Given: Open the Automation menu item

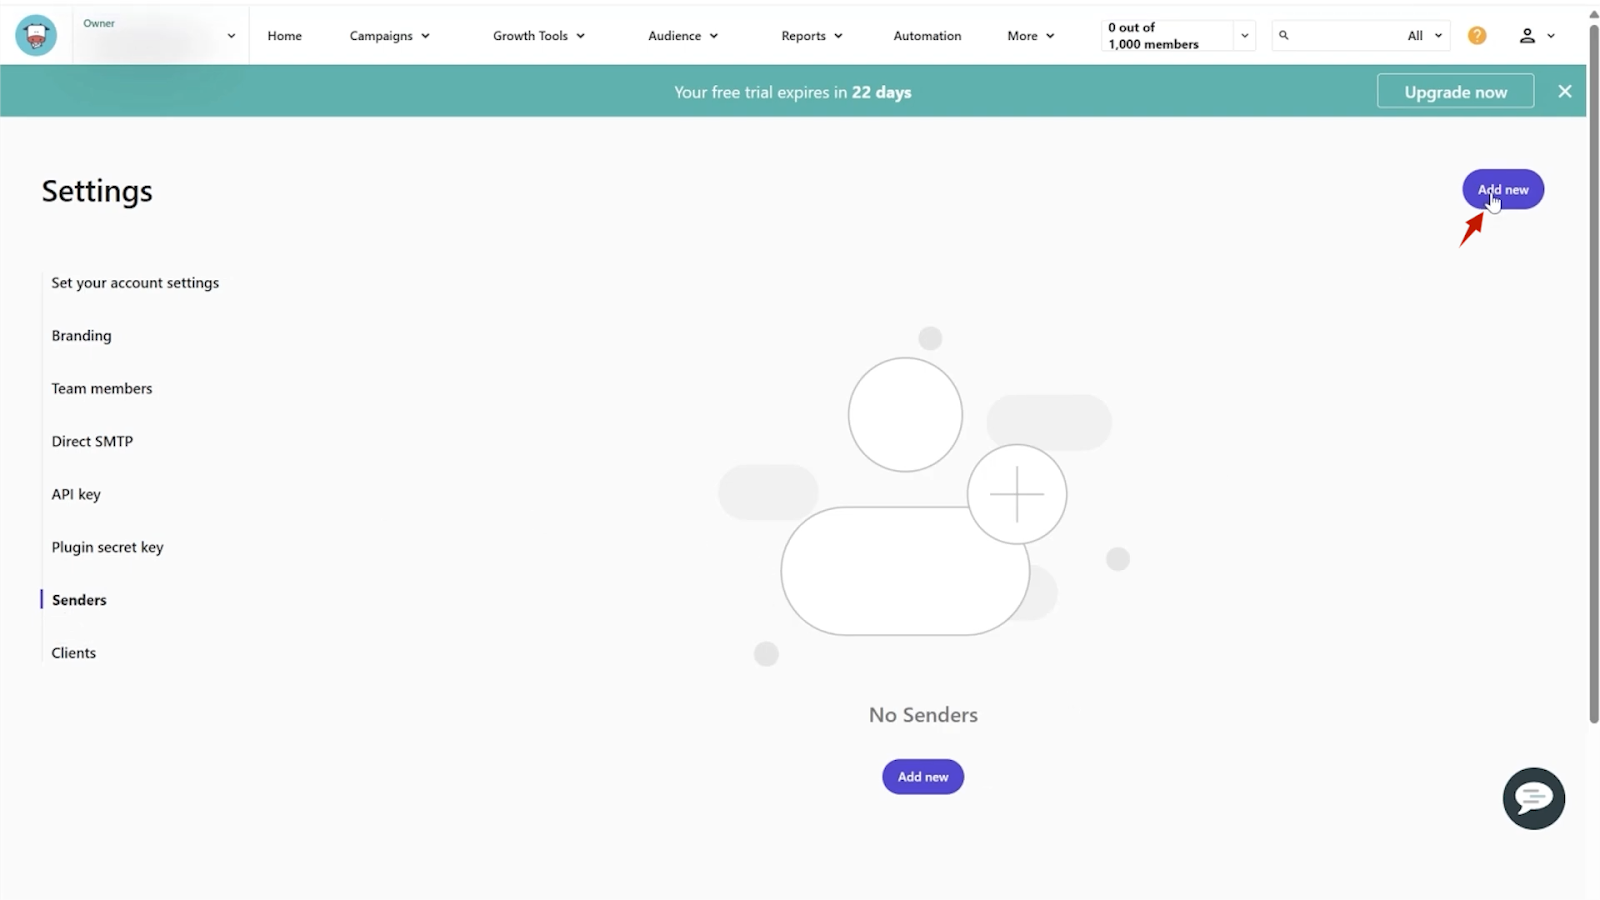Looking at the screenshot, I should coord(927,36).
